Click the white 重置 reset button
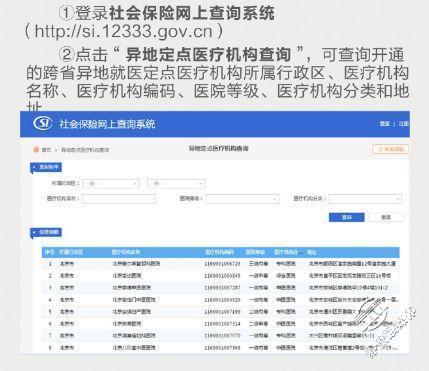The image size is (429, 371). tap(386, 217)
